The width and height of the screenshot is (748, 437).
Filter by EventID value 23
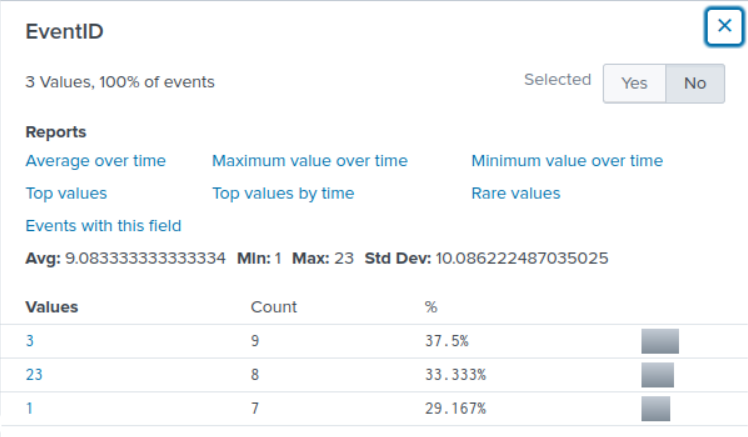click(34, 375)
